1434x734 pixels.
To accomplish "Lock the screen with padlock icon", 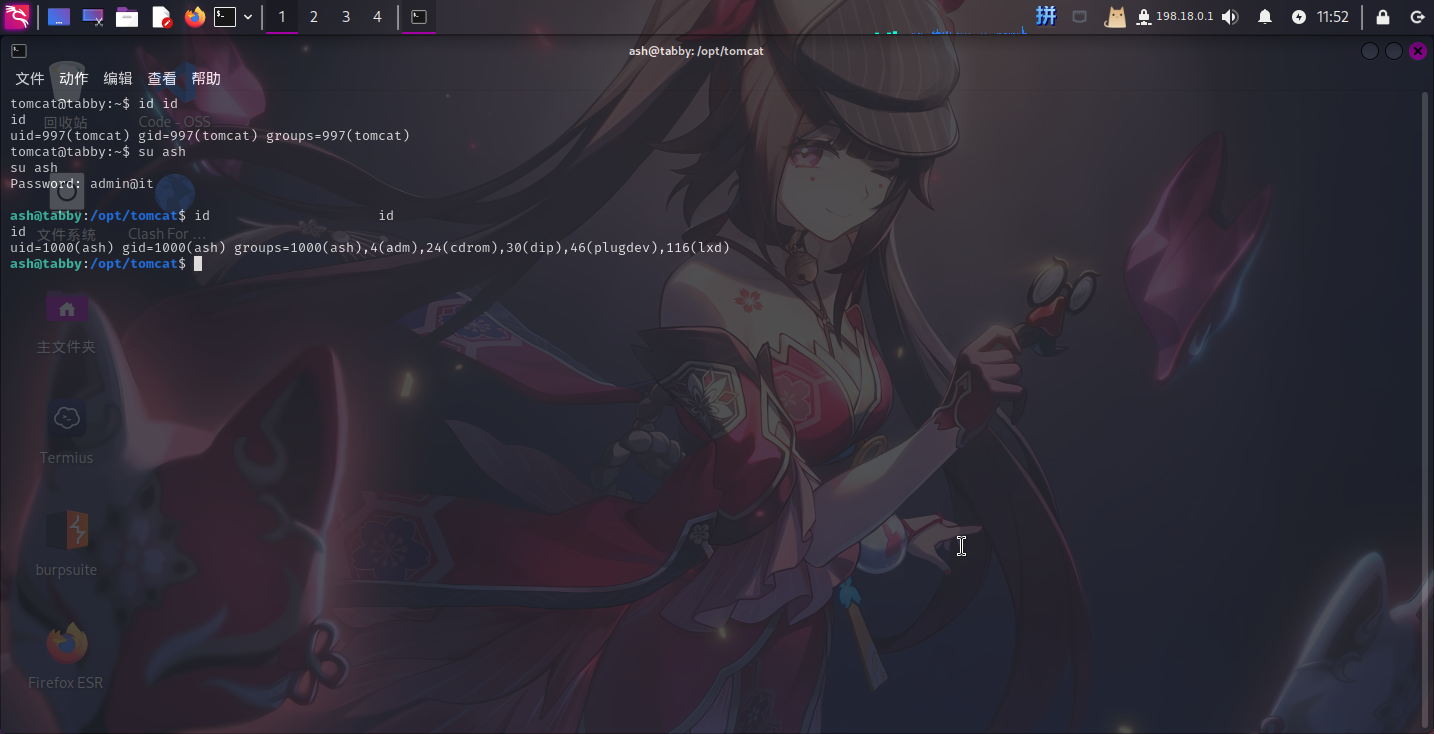I will click(x=1383, y=17).
